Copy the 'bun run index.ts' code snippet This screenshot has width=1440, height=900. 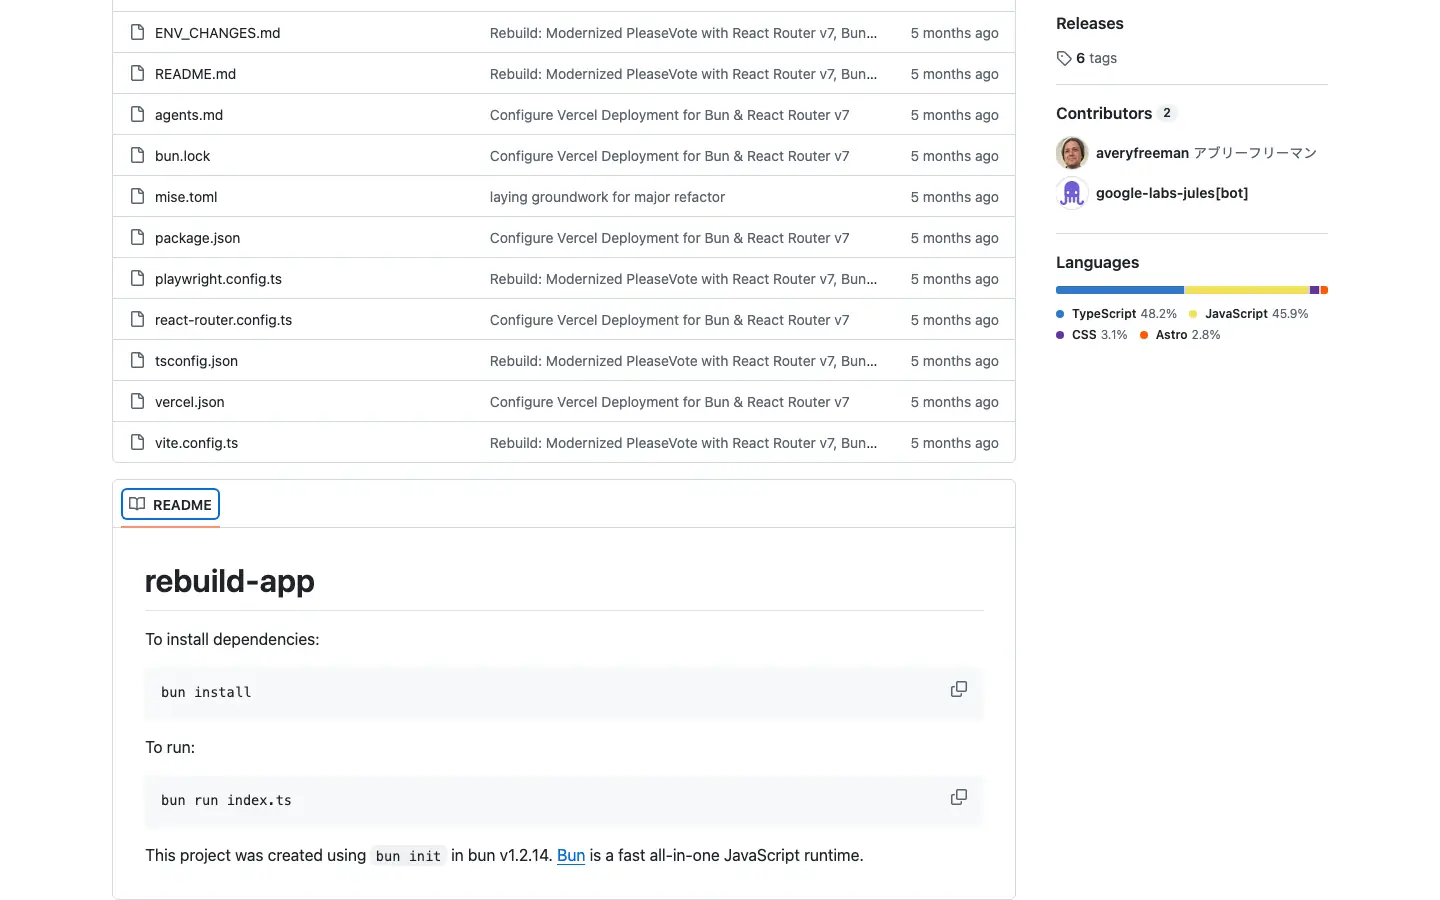click(x=958, y=798)
